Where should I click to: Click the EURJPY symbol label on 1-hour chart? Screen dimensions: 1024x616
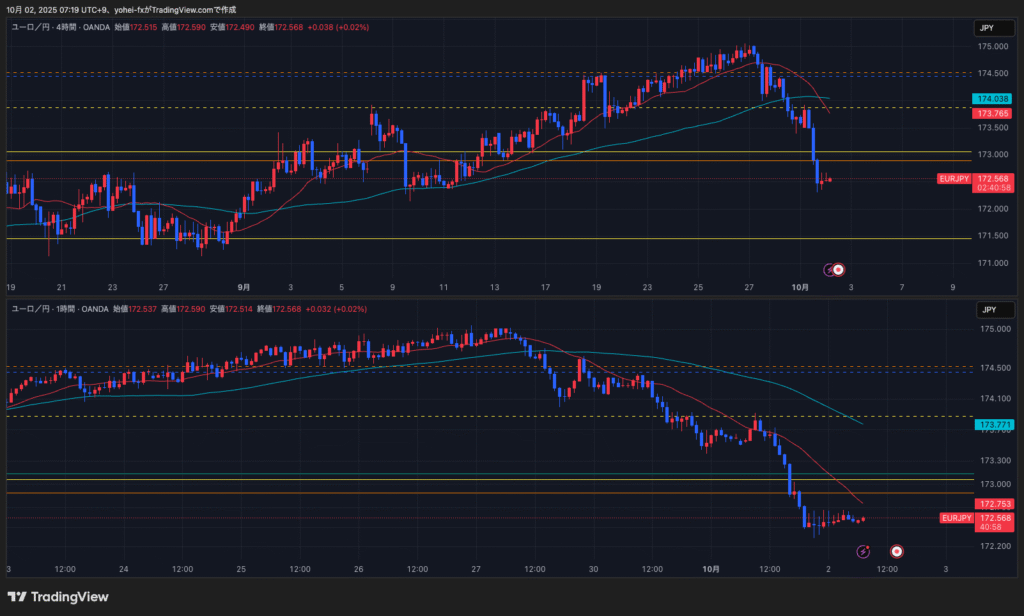[956, 518]
